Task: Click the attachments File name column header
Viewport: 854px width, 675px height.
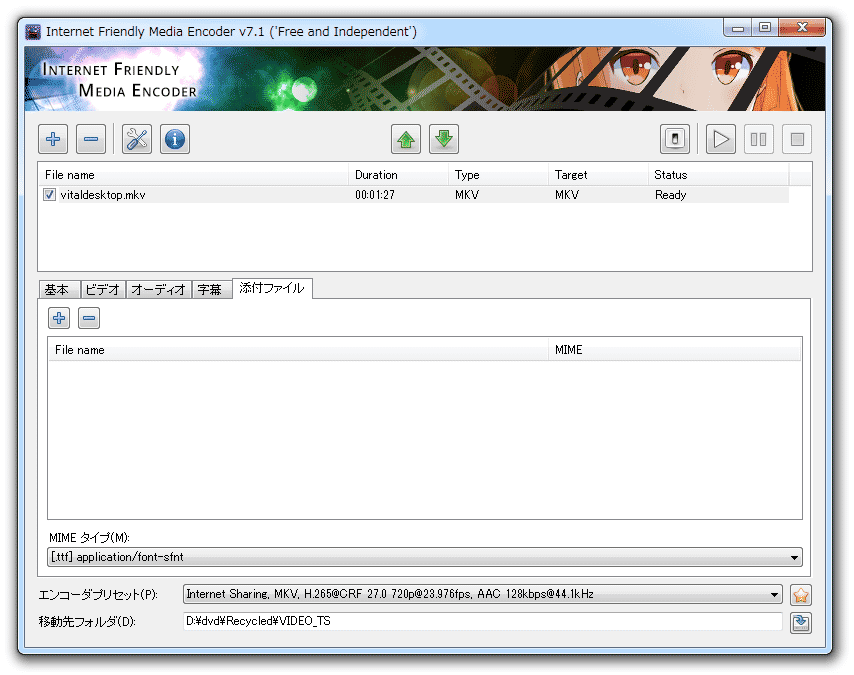Action: [x=298, y=350]
